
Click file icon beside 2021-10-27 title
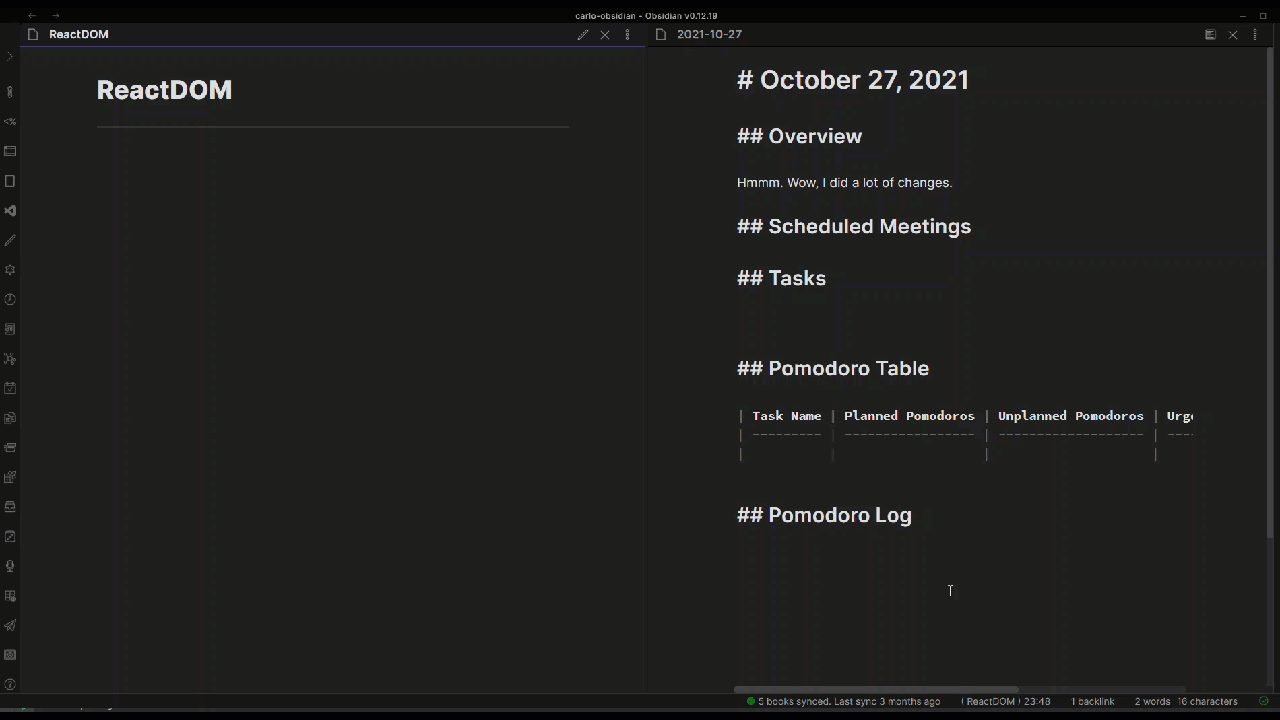pos(660,34)
